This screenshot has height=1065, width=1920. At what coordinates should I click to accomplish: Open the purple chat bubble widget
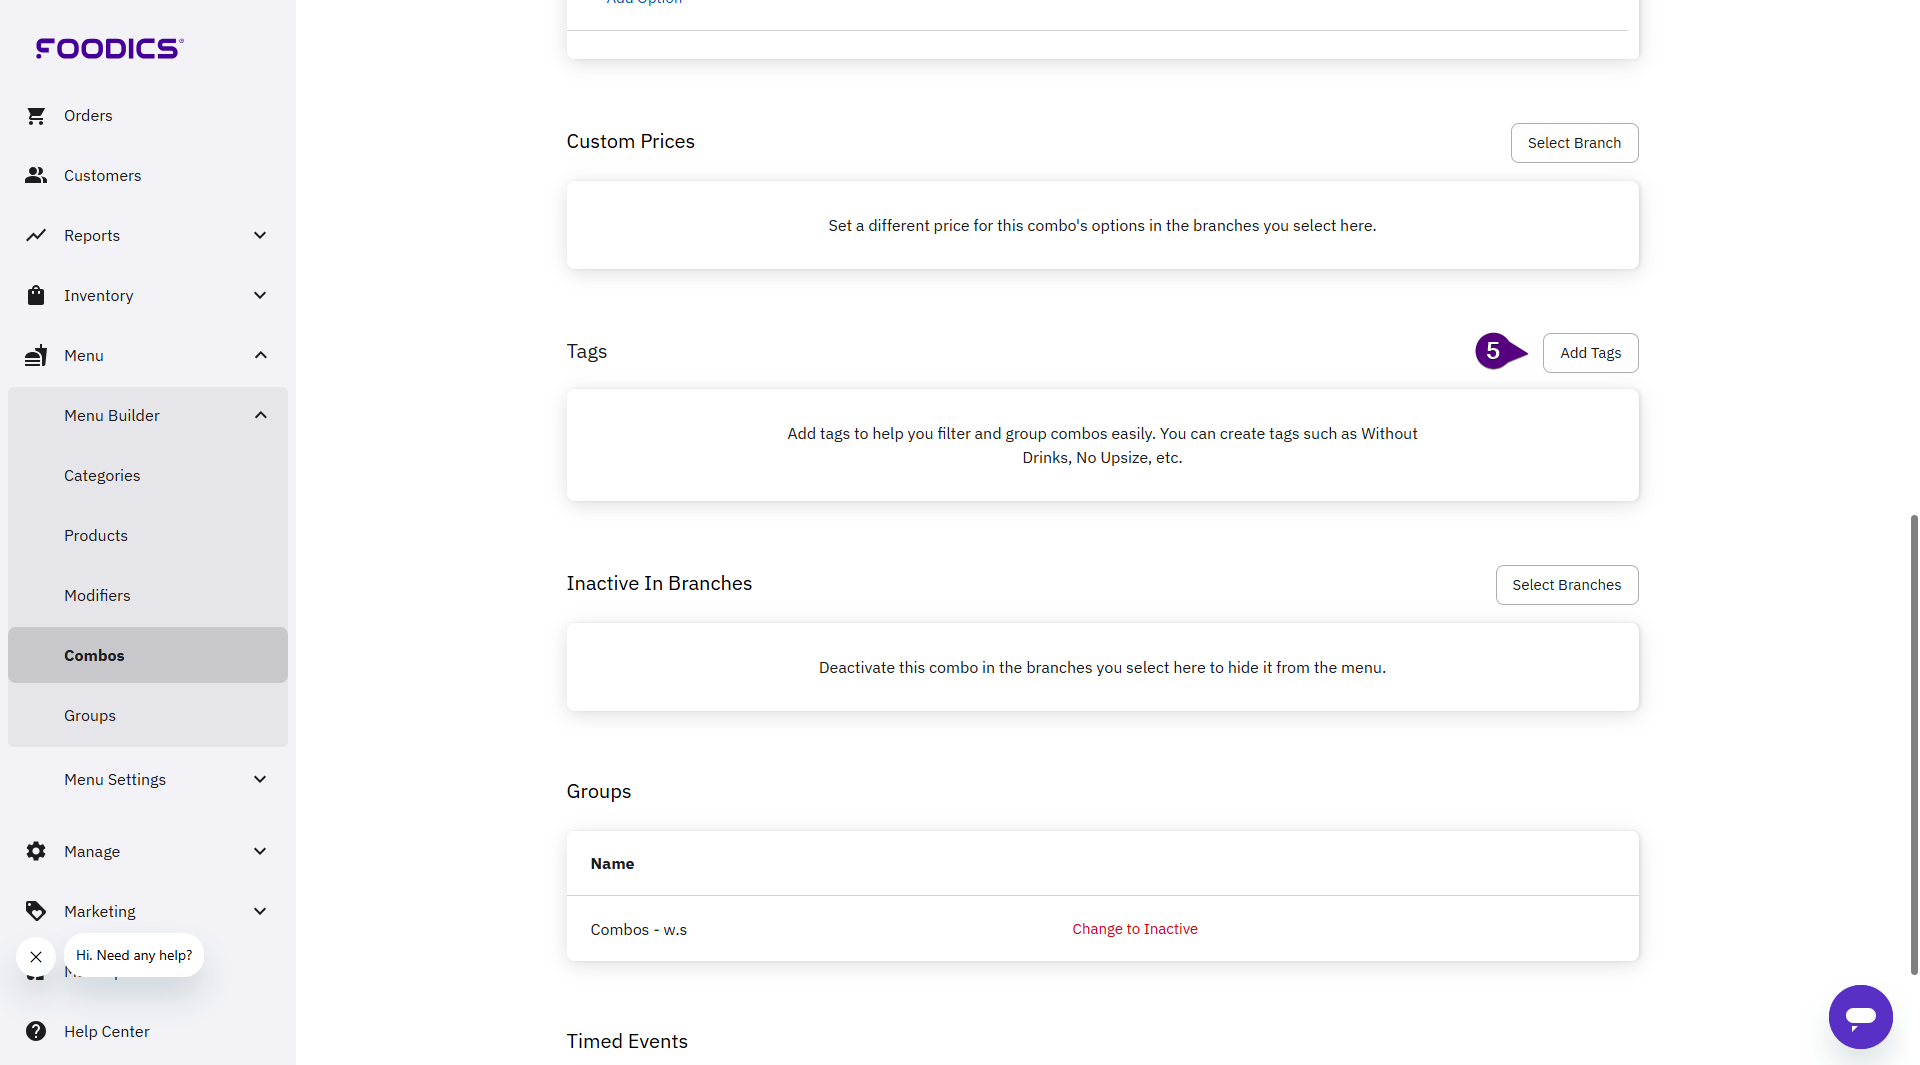[x=1860, y=1017]
